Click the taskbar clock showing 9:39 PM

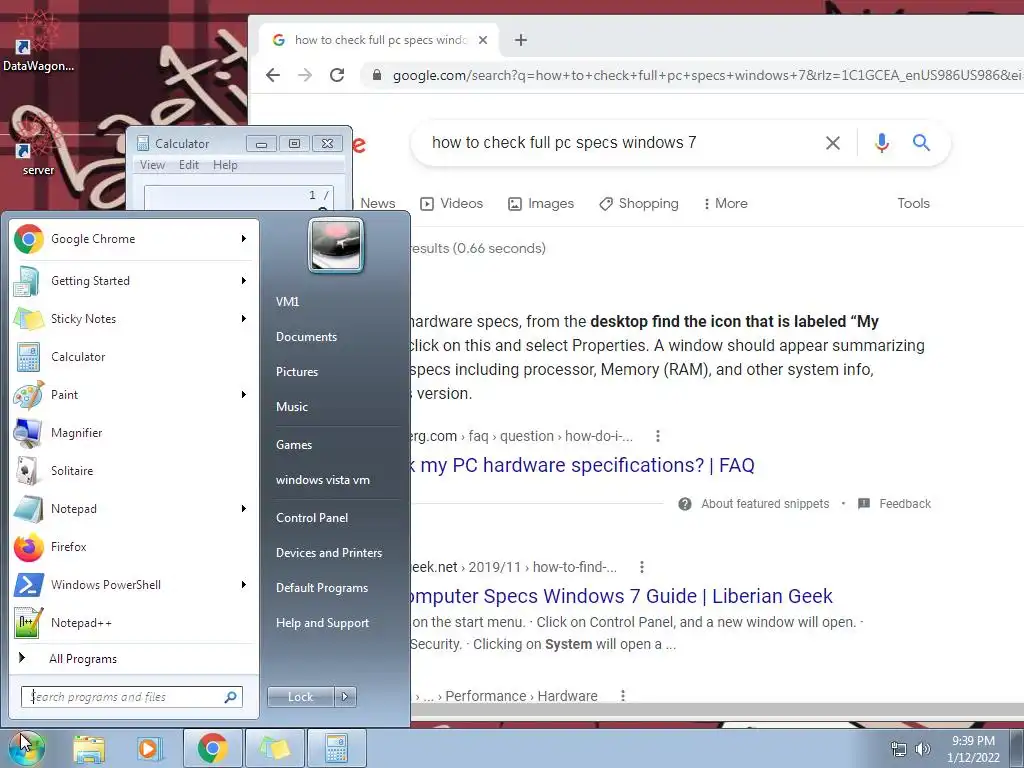pos(973,749)
